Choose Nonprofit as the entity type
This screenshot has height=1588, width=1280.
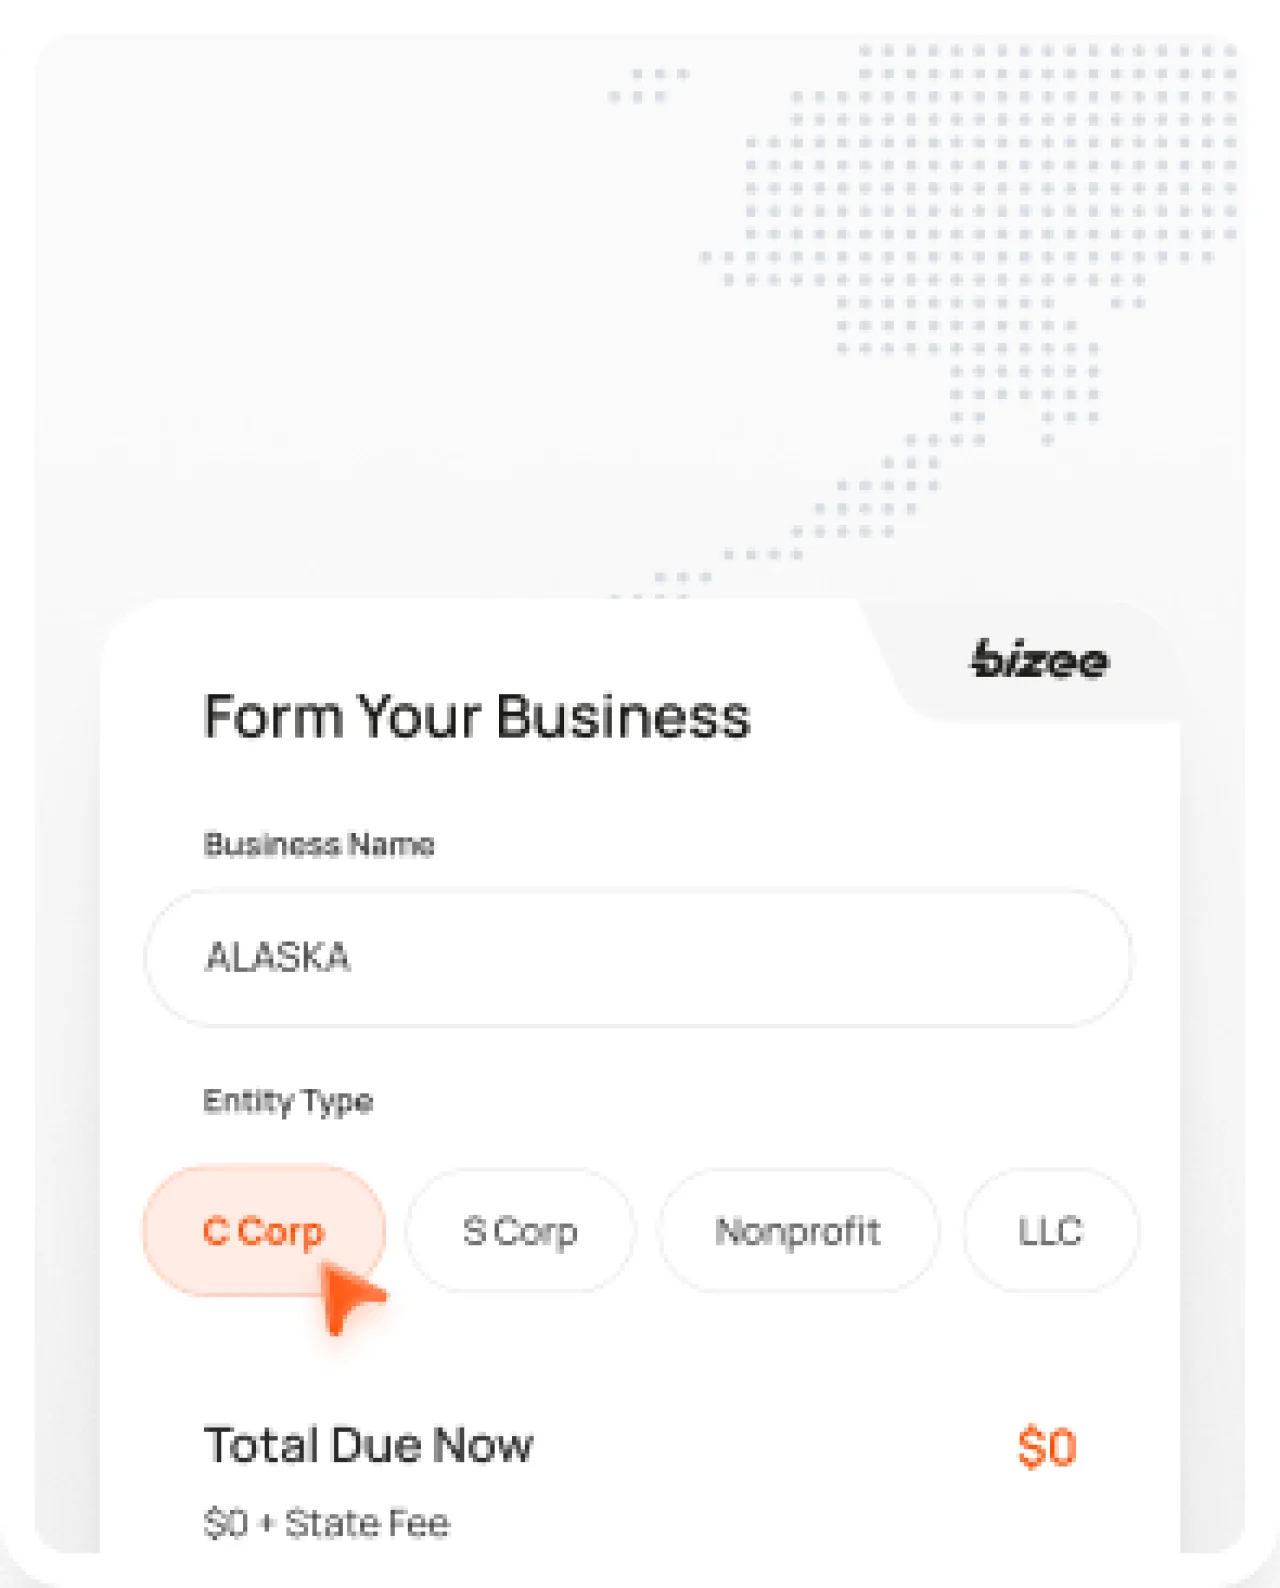pyautogui.click(x=798, y=1231)
